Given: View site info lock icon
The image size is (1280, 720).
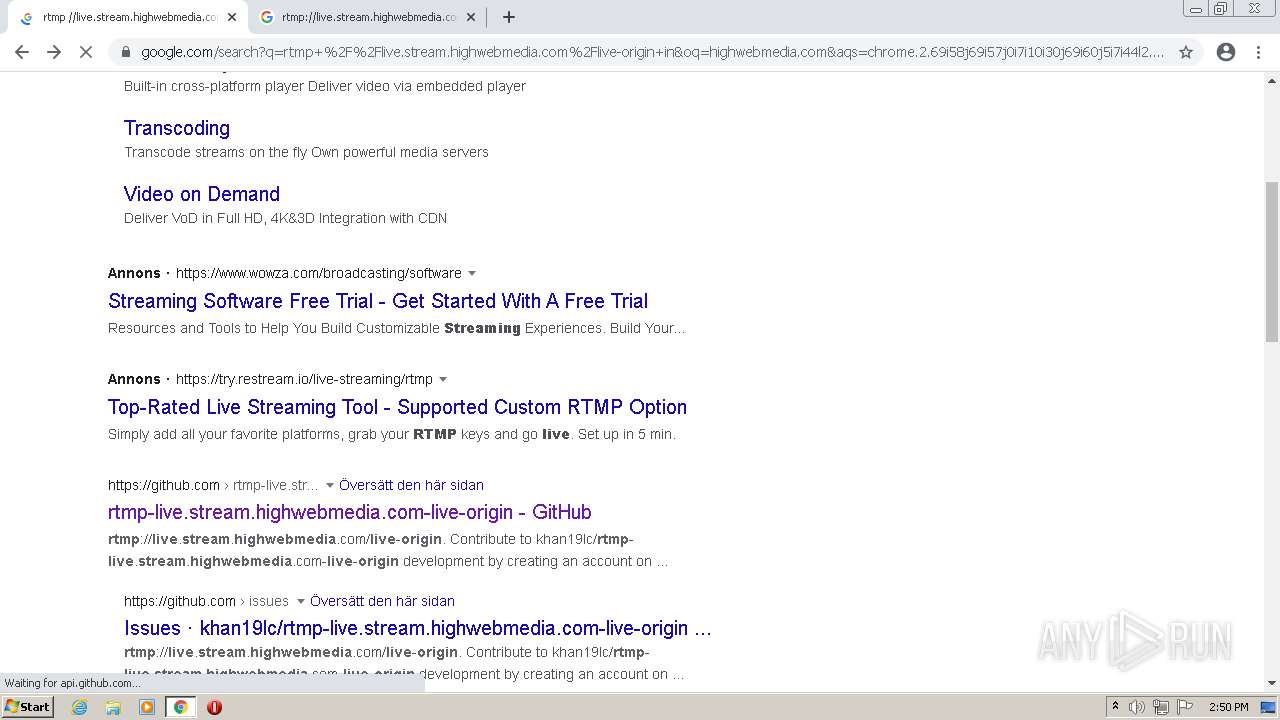Looking at the screenshot, I should pyautogui.click(x=126, y=52).
